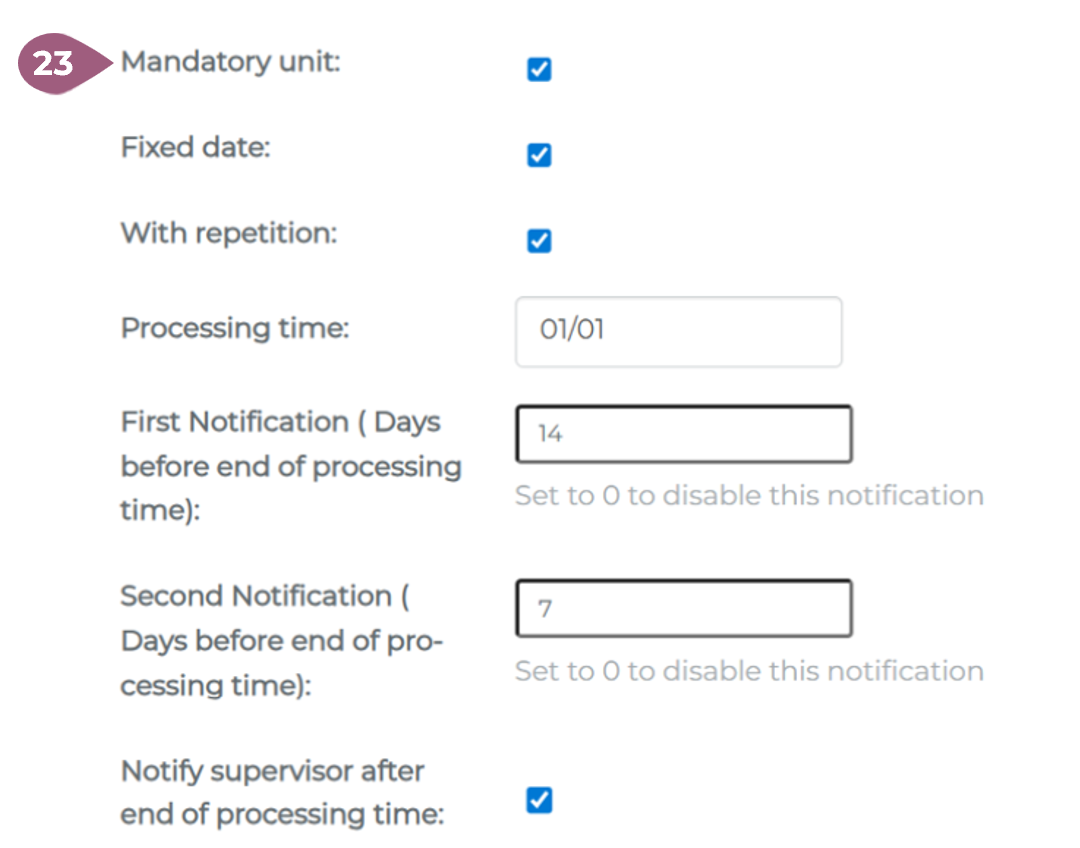This screenshot has width=1080, height=848.
Task: Uncheck Notify supervisor after processing time
Action: 539,800
